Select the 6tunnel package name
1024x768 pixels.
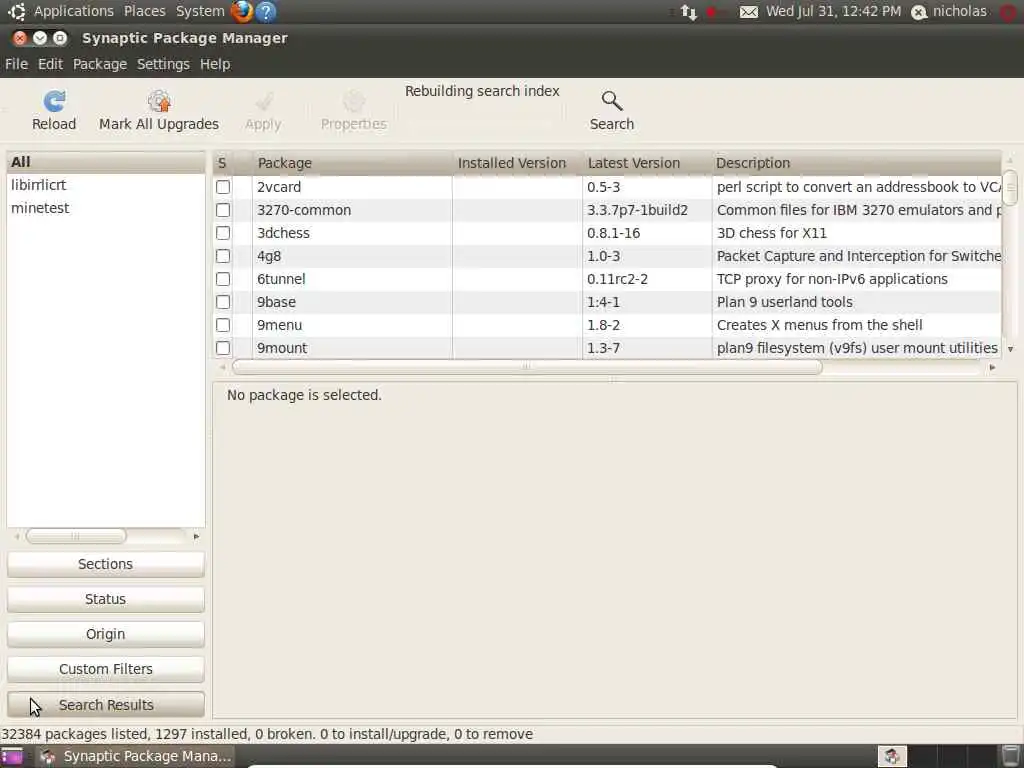[x=281, y=279]
